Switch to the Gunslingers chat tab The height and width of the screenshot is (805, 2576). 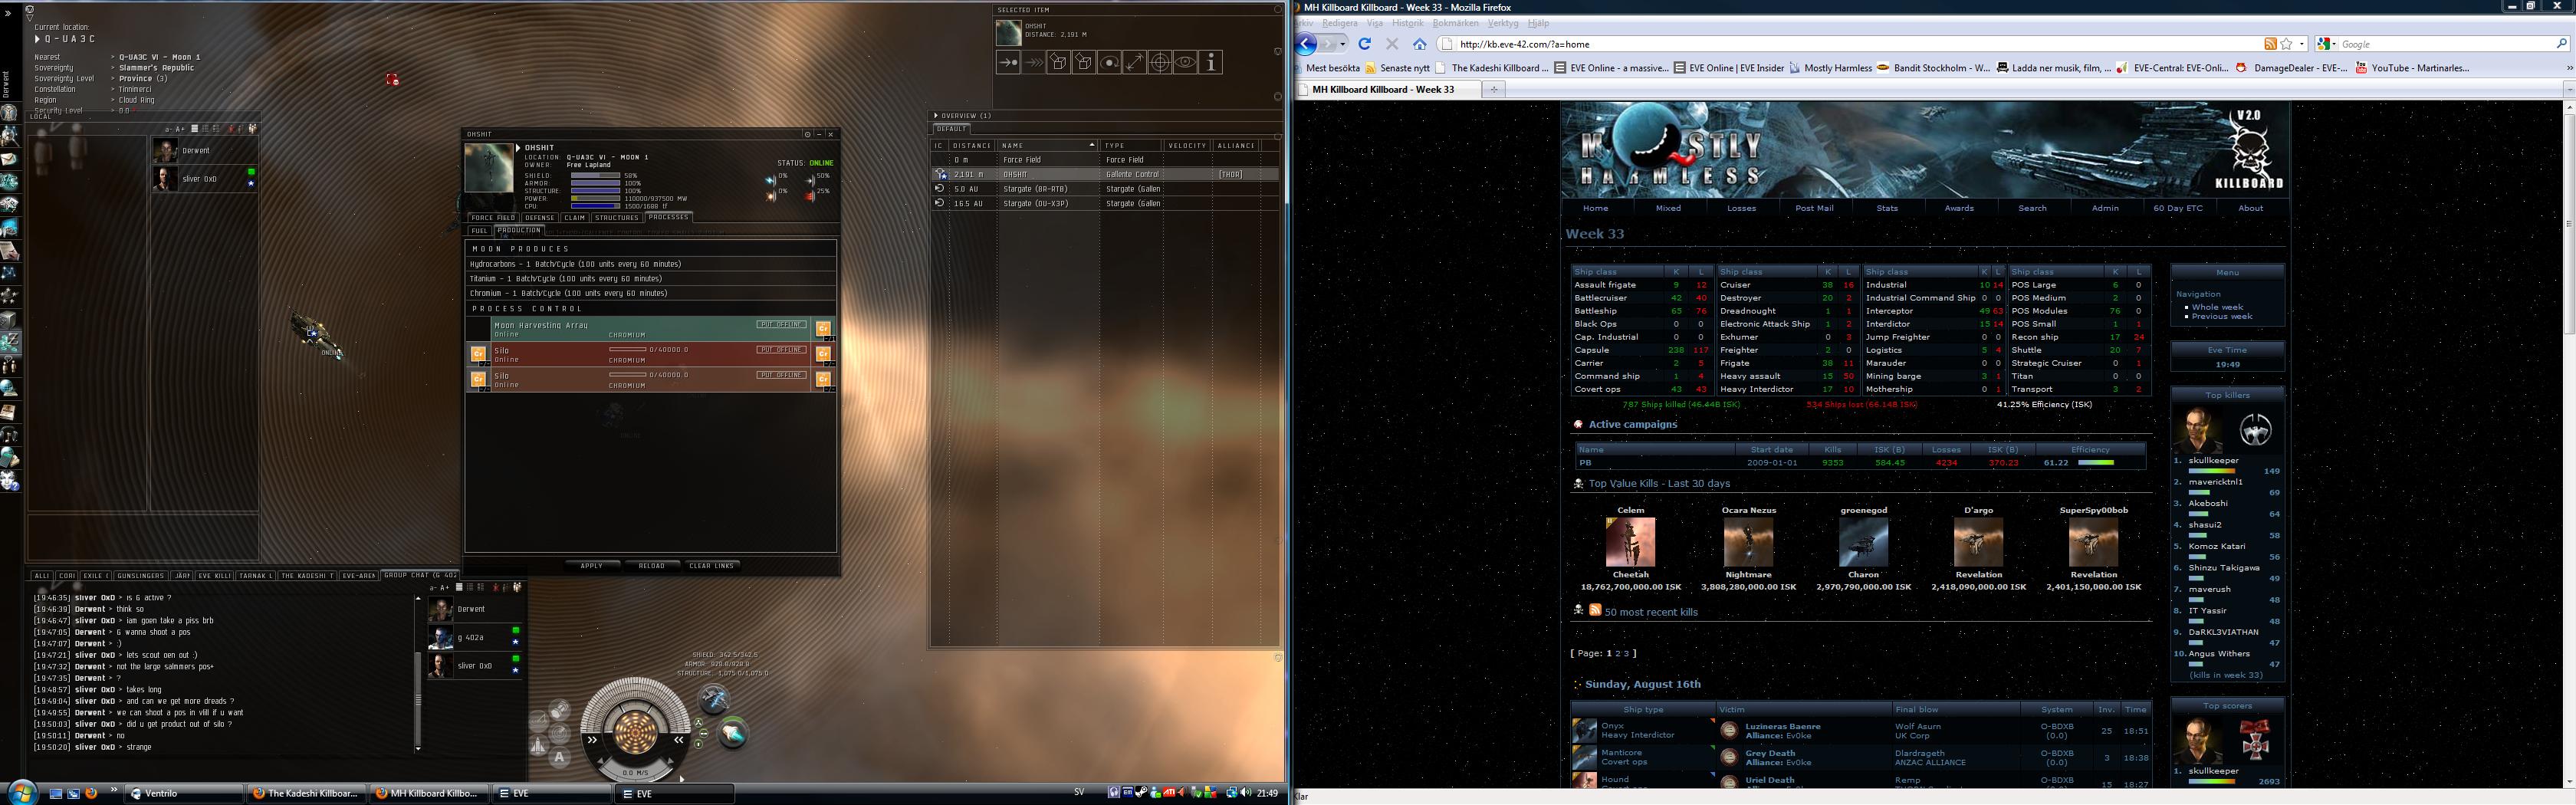[140, 576]
